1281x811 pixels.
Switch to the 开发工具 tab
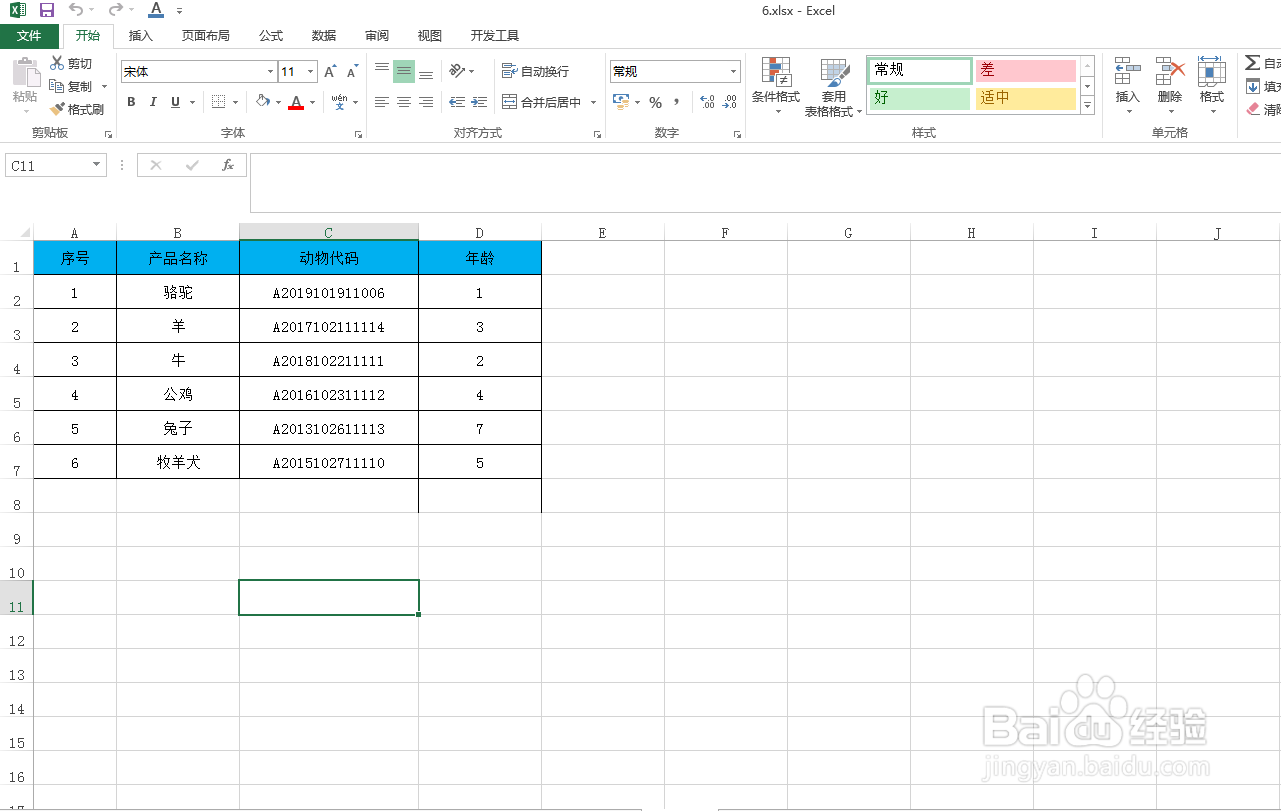[495, 36]
